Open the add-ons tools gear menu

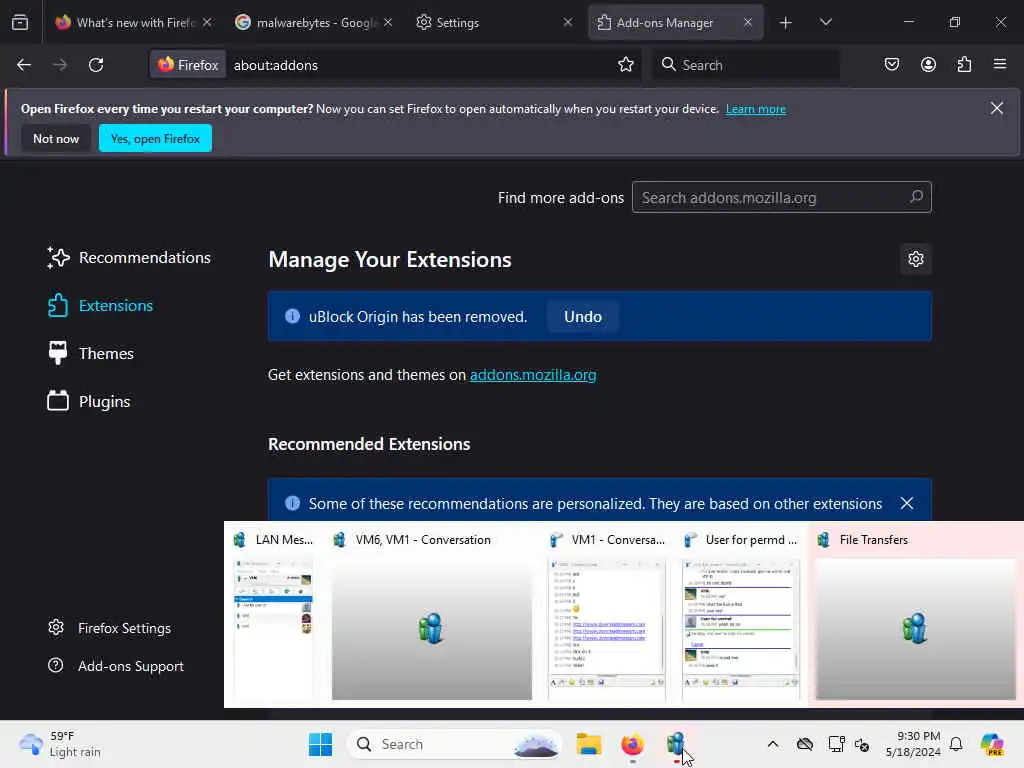916,259
